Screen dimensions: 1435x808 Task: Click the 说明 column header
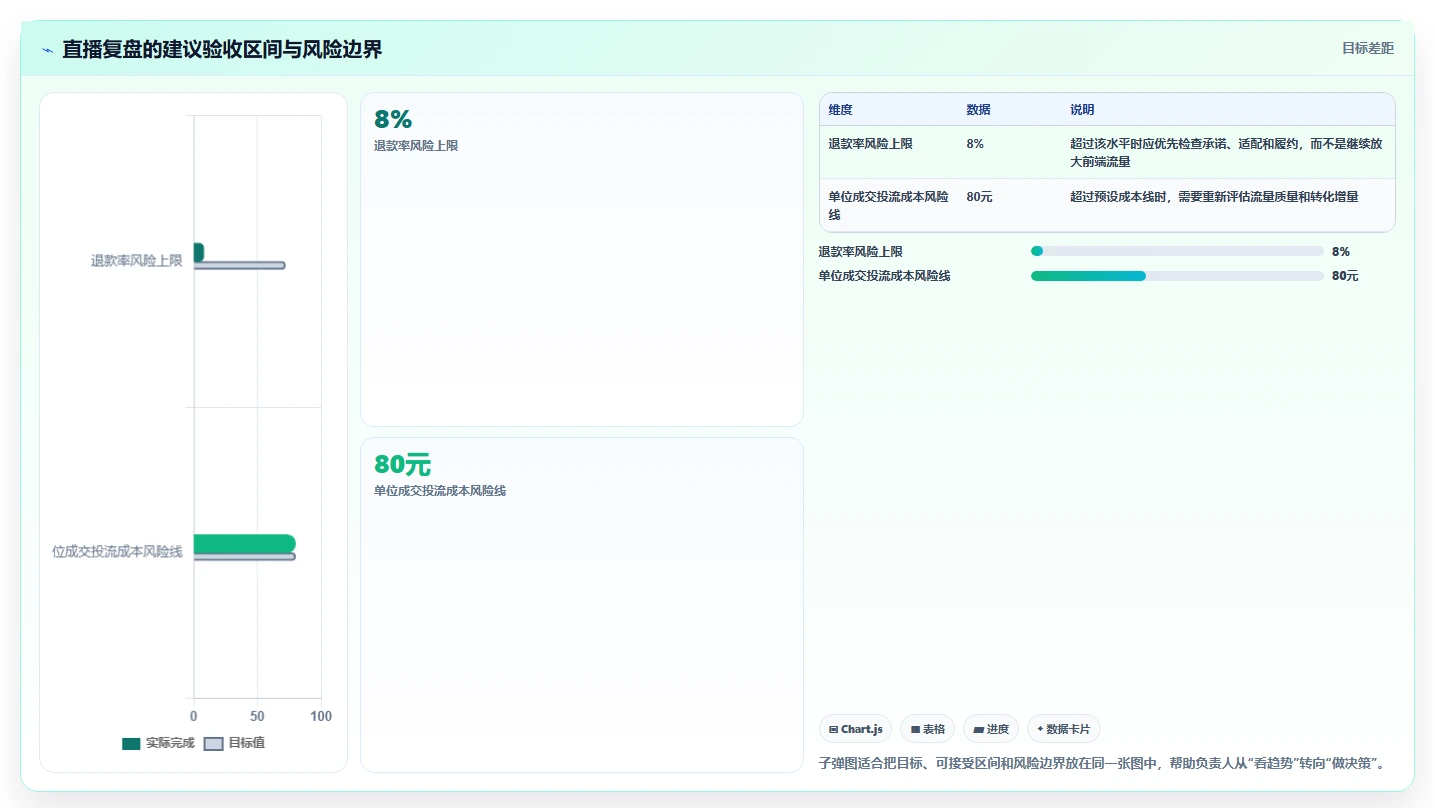(x=1082, y=110)
